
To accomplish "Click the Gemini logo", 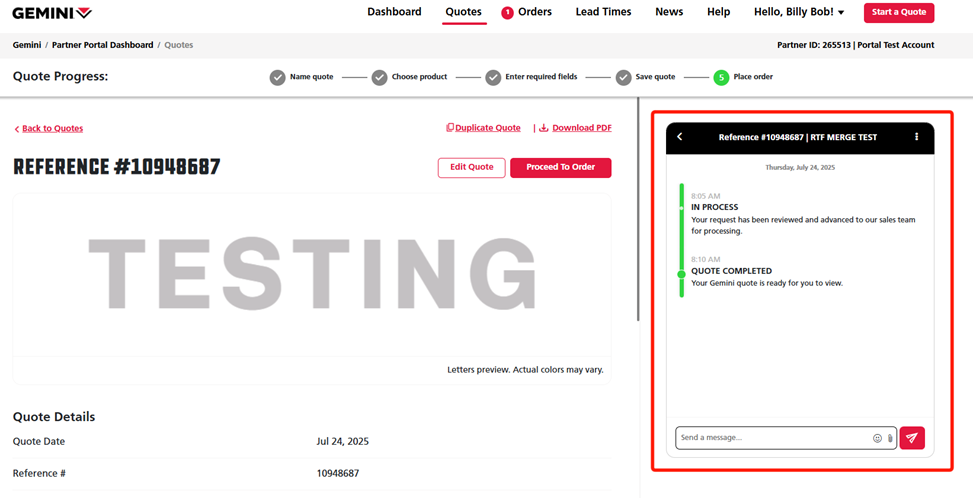I will pos(52,13).
